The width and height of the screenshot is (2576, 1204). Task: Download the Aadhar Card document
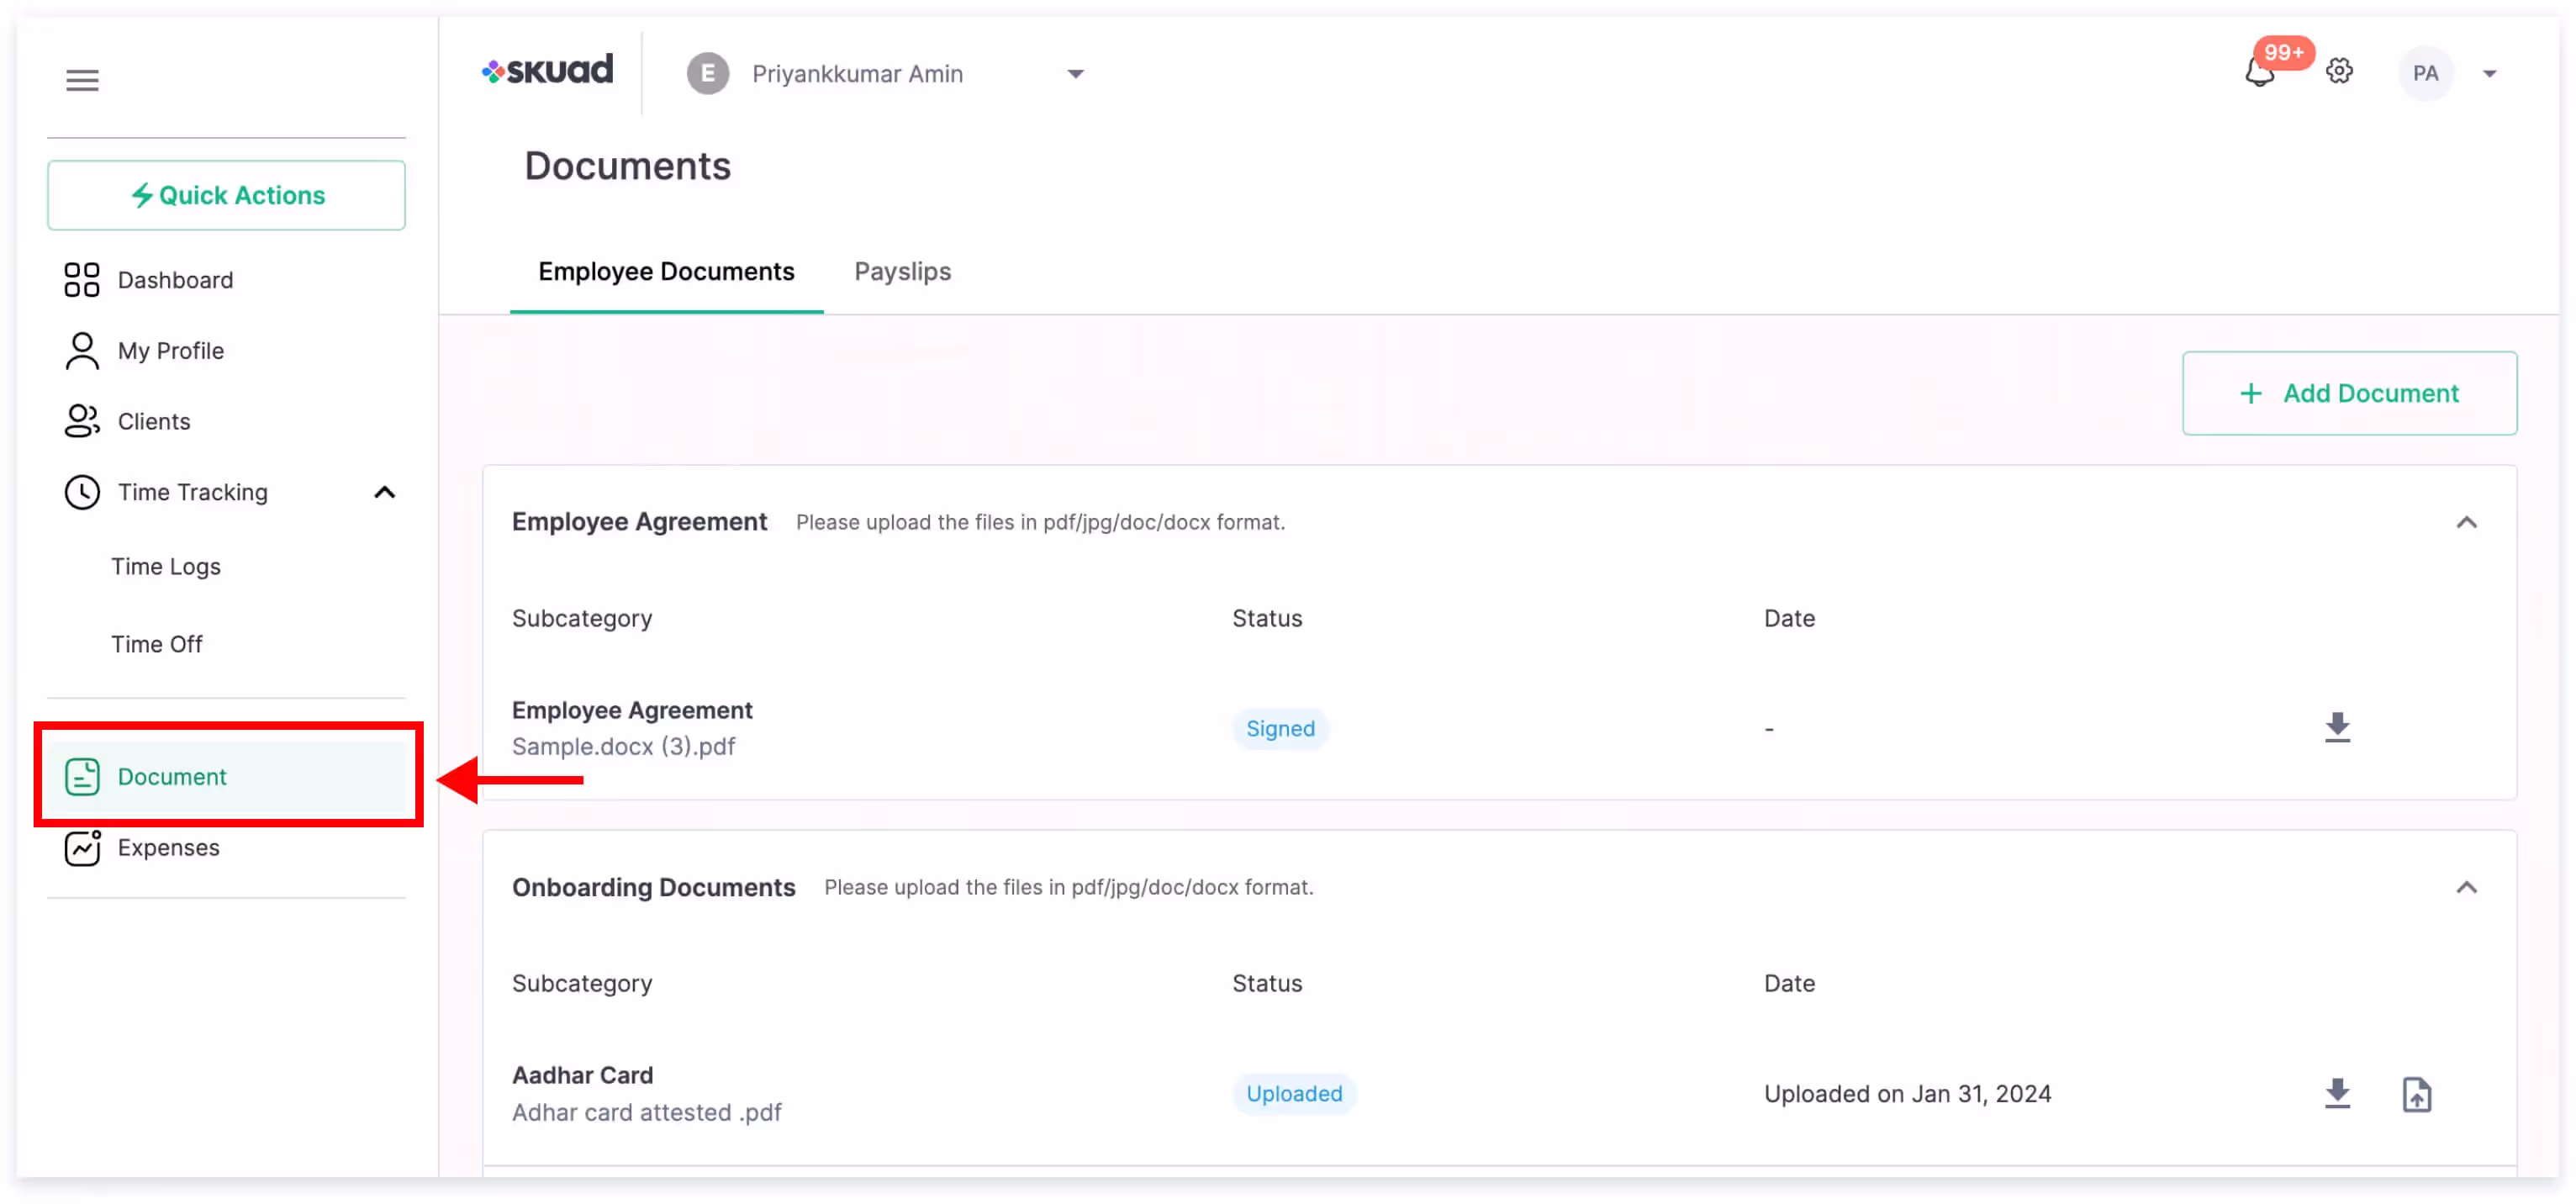[2337, 1094]
